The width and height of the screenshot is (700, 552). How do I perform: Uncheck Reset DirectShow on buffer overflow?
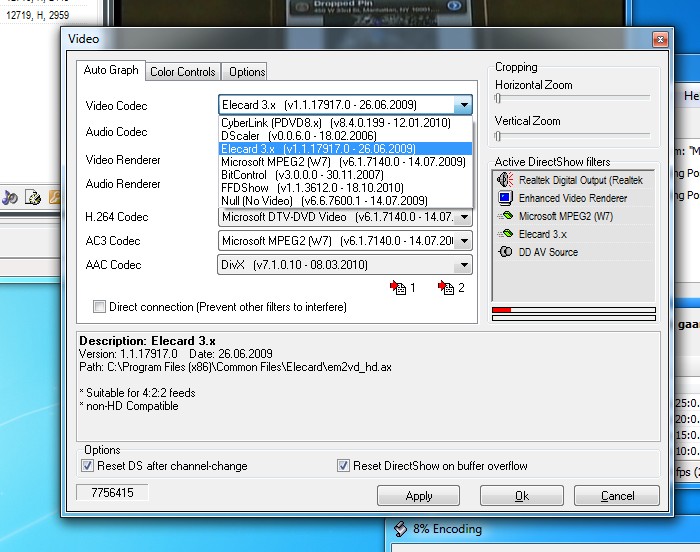point(343,466)
